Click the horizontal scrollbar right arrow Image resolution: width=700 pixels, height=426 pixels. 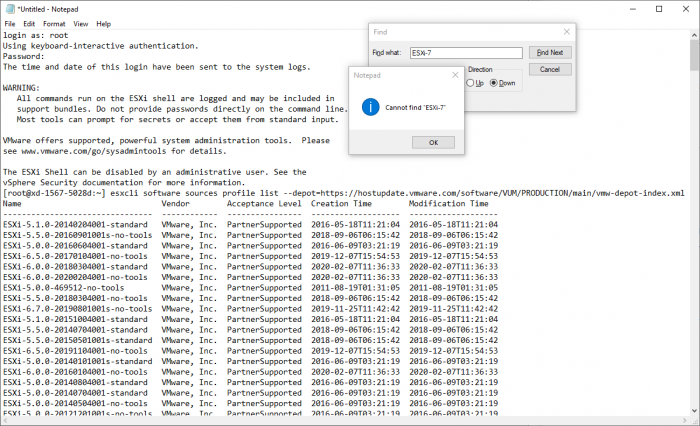click(x=685, y=421)
